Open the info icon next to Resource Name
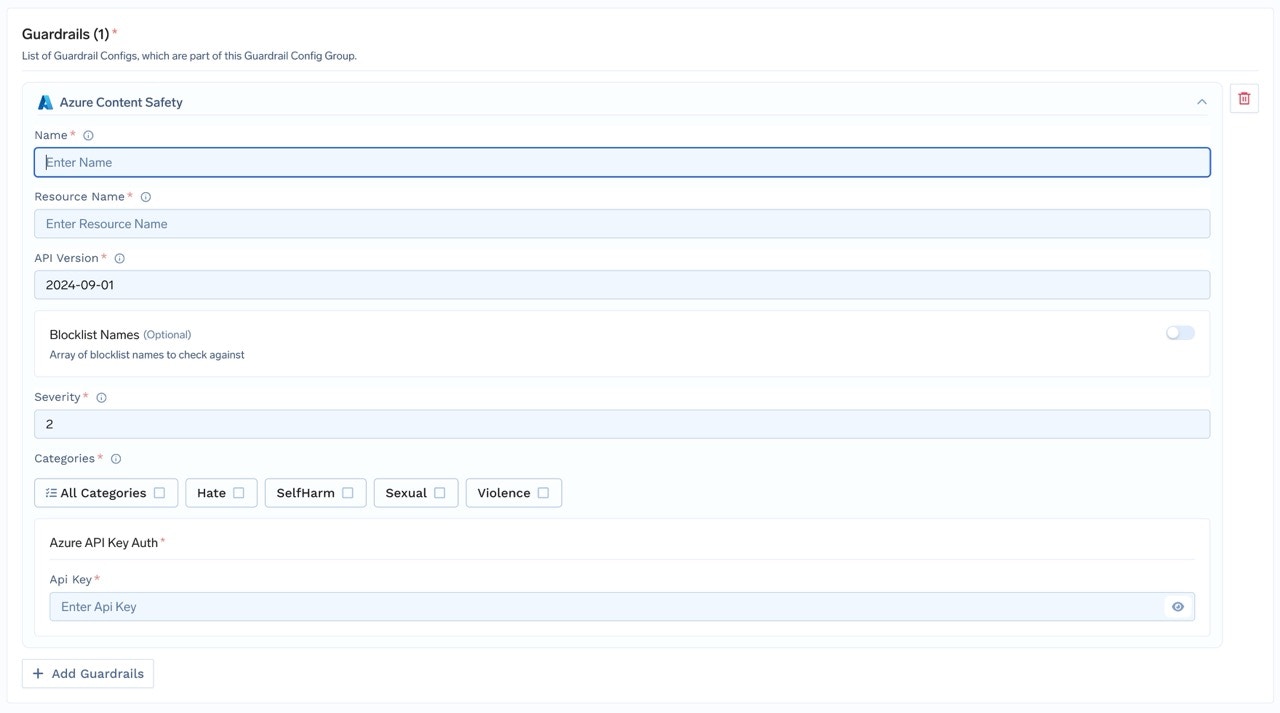The image size is (1280, 713). coord(146,197)
